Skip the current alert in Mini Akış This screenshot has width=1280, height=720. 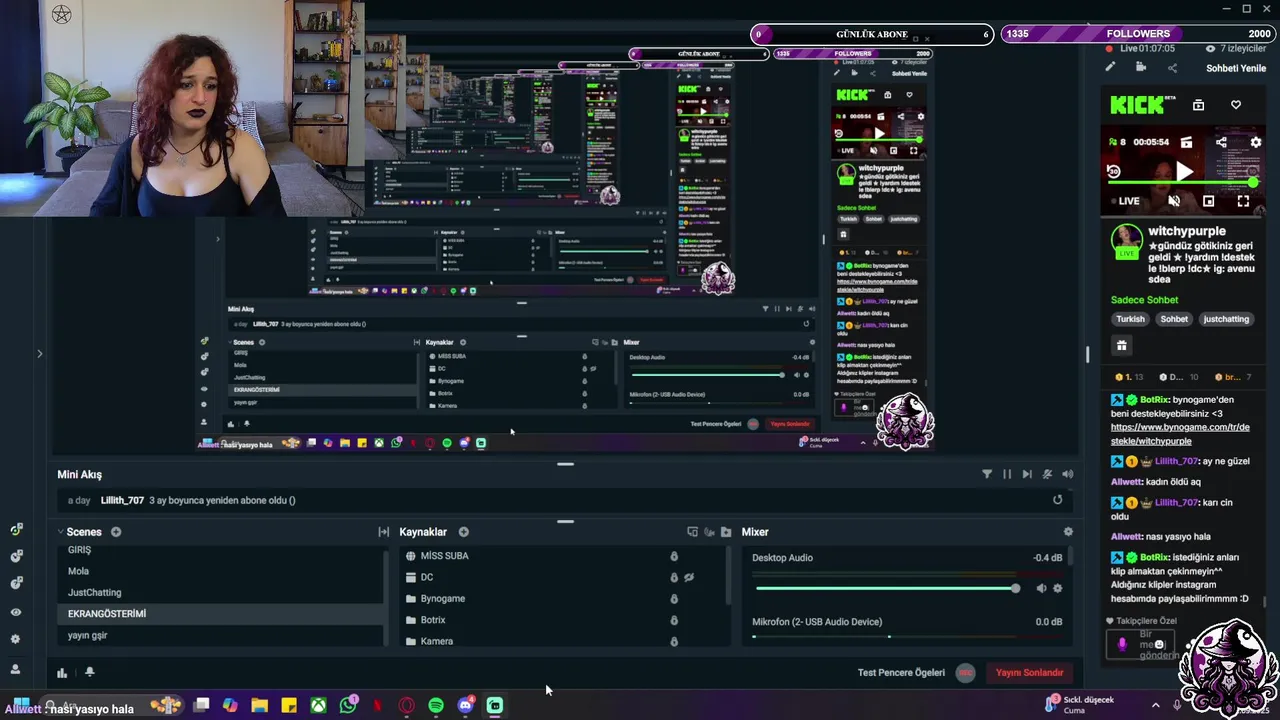click(x=1027, y=474)
